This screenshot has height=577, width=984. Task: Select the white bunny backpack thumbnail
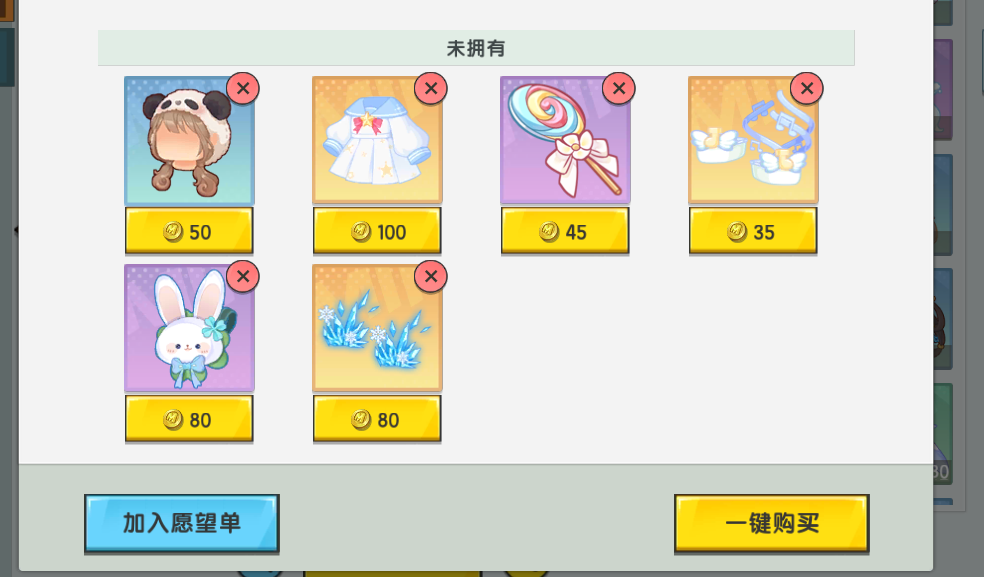click(x=189, y=328)
